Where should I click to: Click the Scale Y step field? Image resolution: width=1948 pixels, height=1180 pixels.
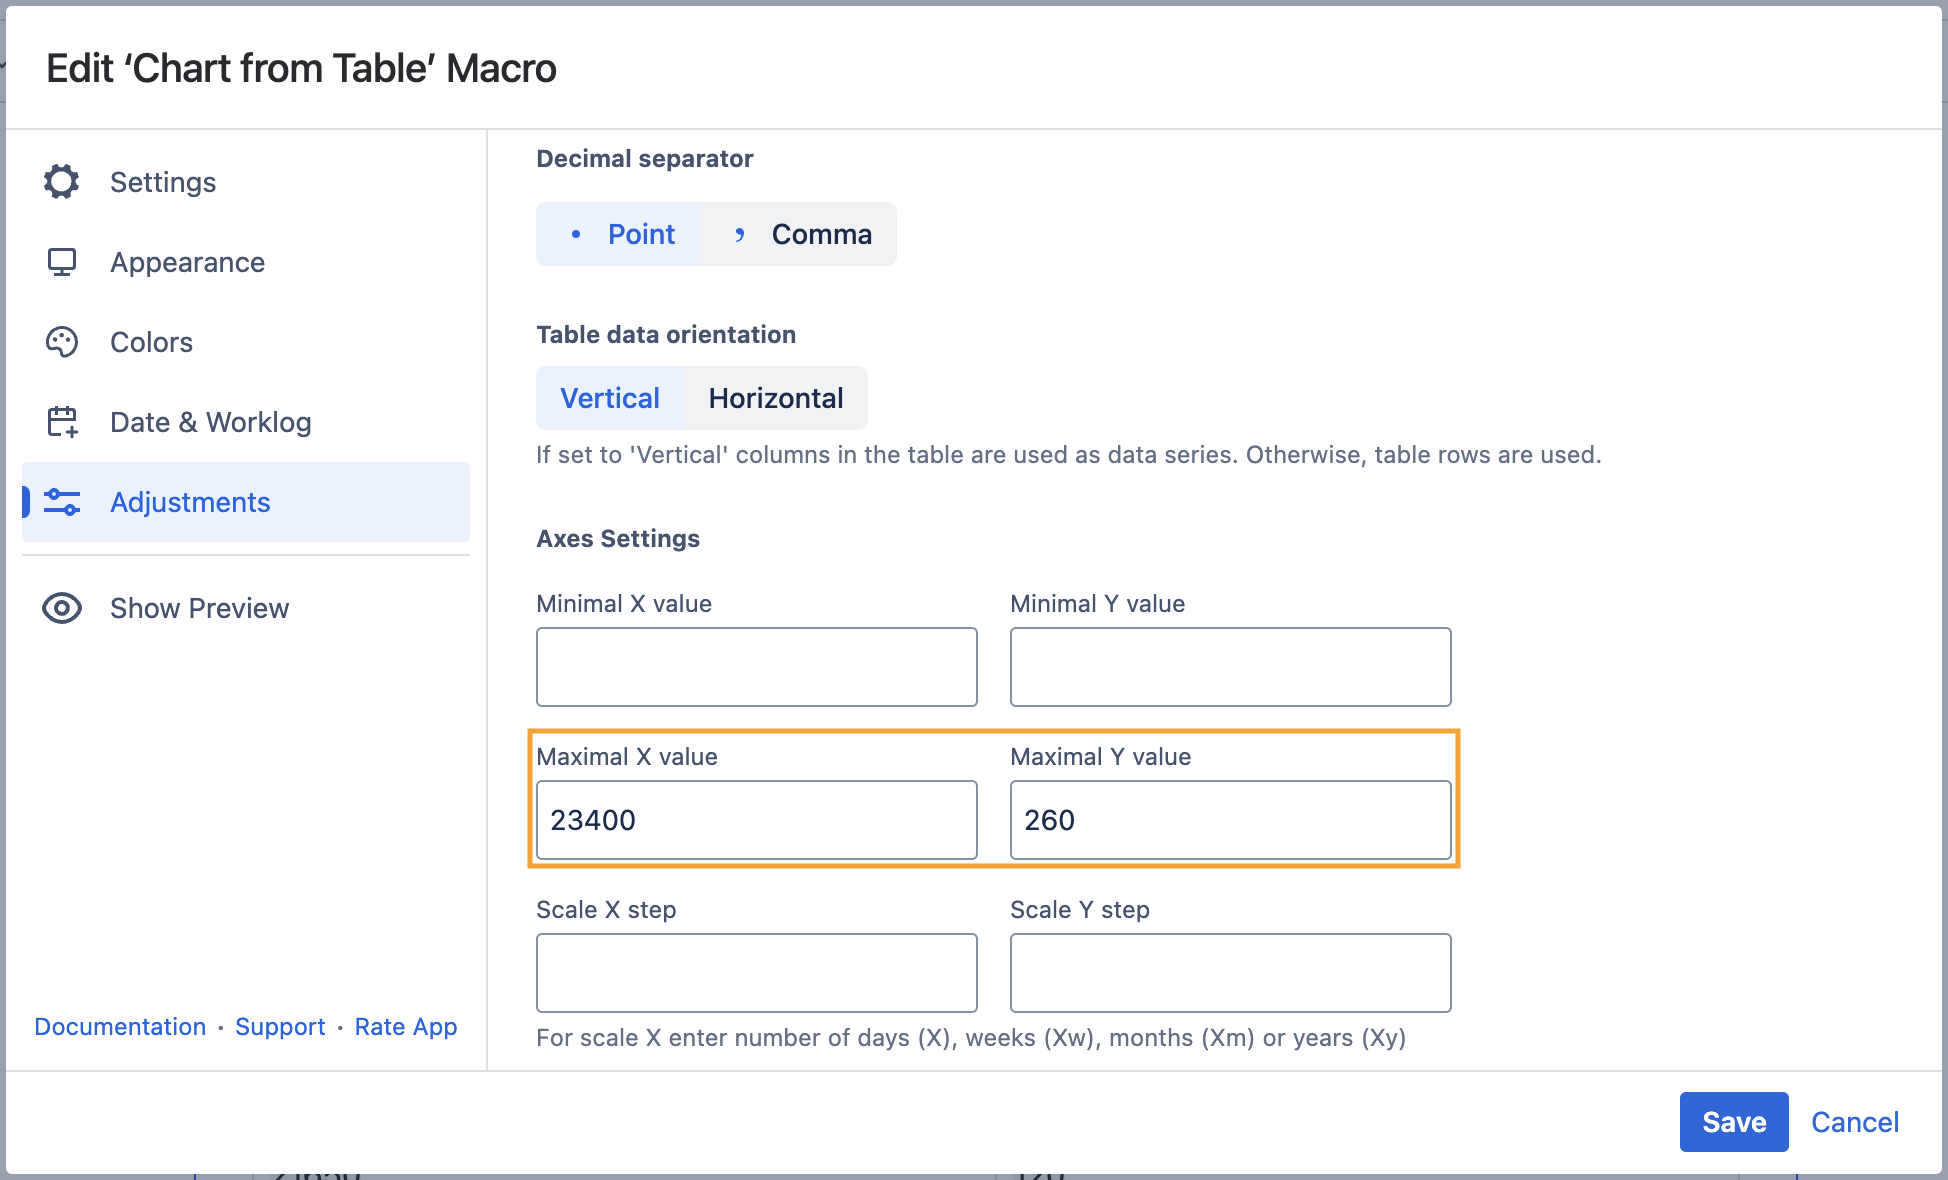(x=1230, y=973)
